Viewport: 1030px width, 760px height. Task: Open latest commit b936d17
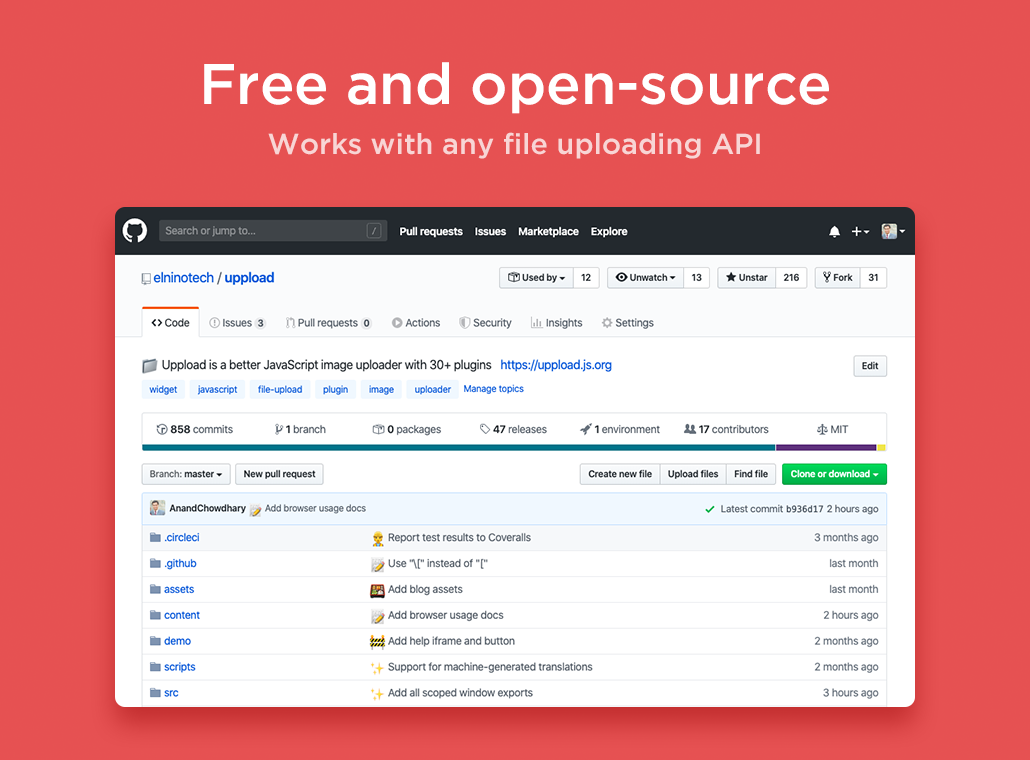click(x=804, y=509)
